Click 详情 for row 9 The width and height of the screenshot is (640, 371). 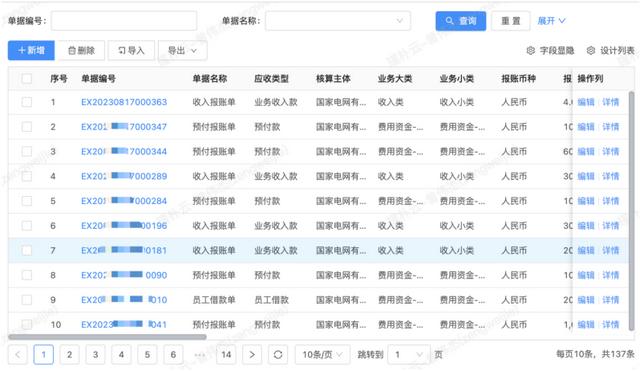[611, 300]
